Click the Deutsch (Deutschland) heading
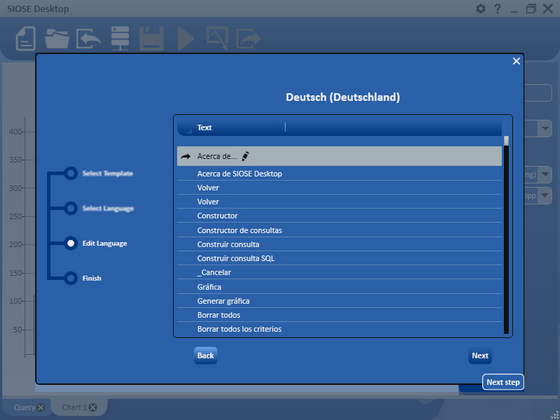 (343, 97)
